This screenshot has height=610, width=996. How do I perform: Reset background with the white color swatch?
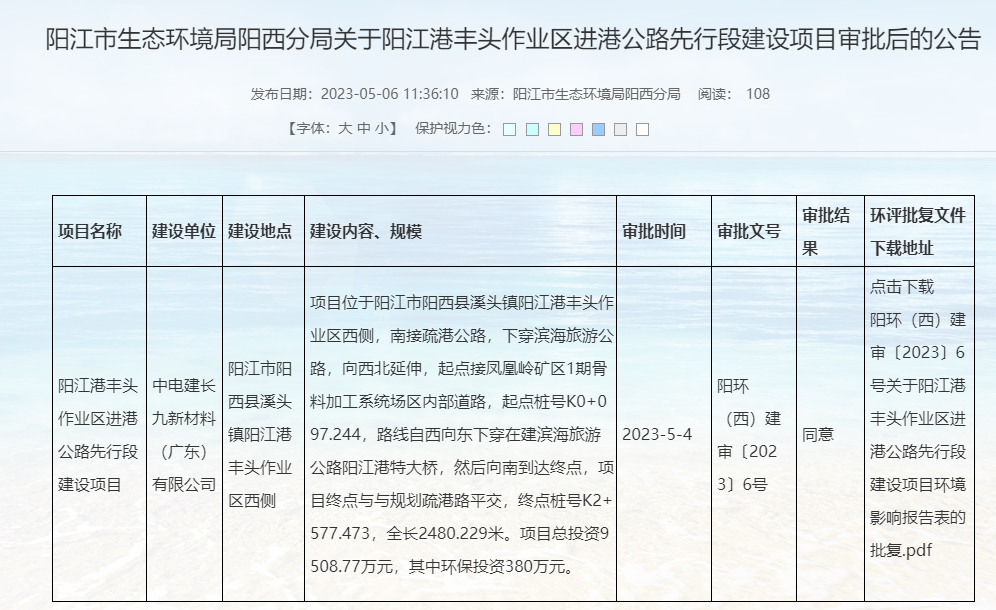642,129
